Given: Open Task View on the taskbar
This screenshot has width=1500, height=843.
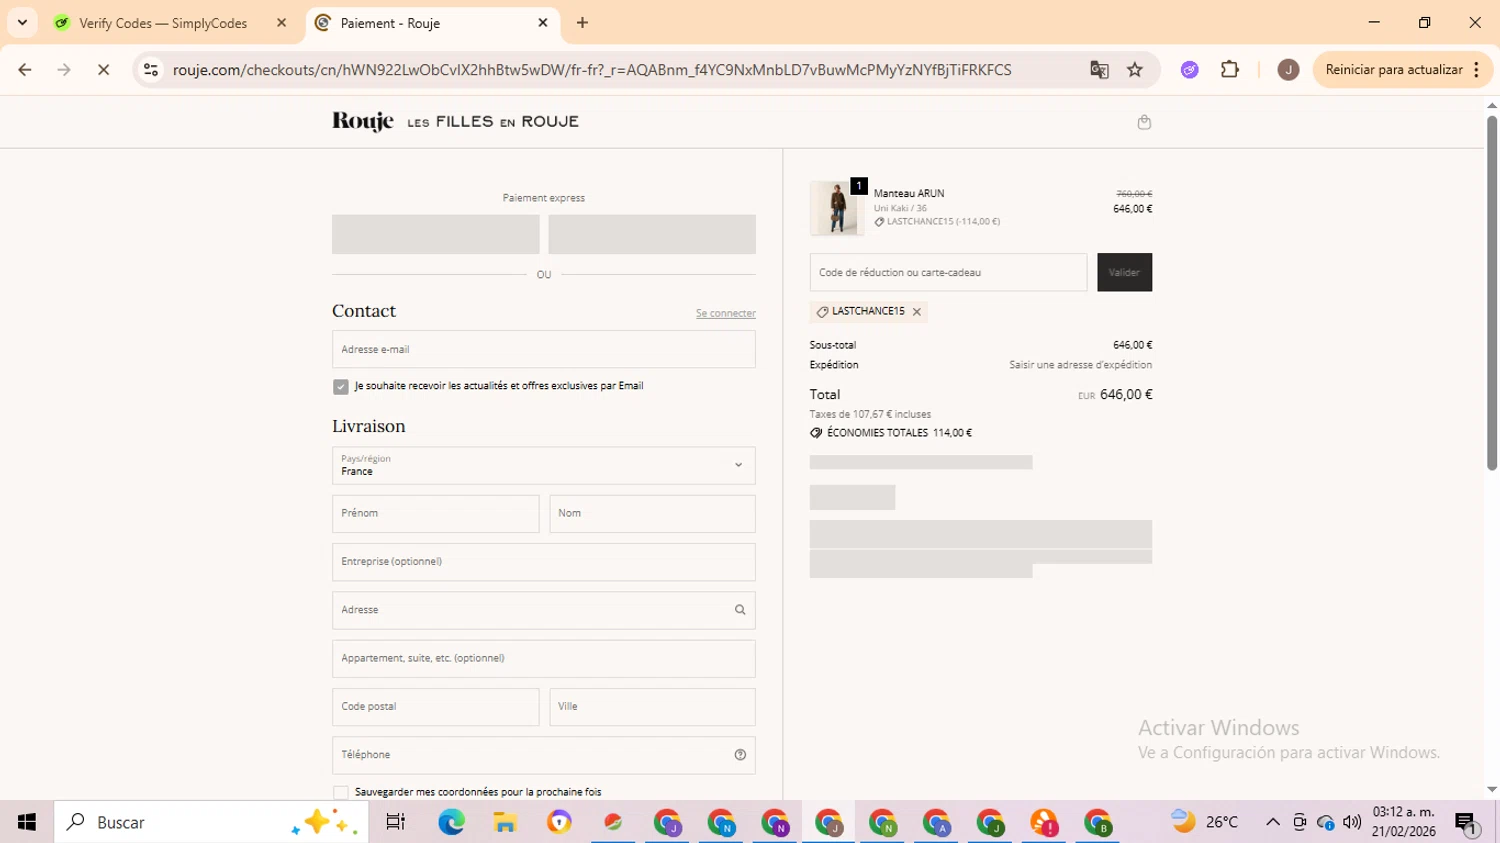Looking at the screenshot, I should [396, 822].
